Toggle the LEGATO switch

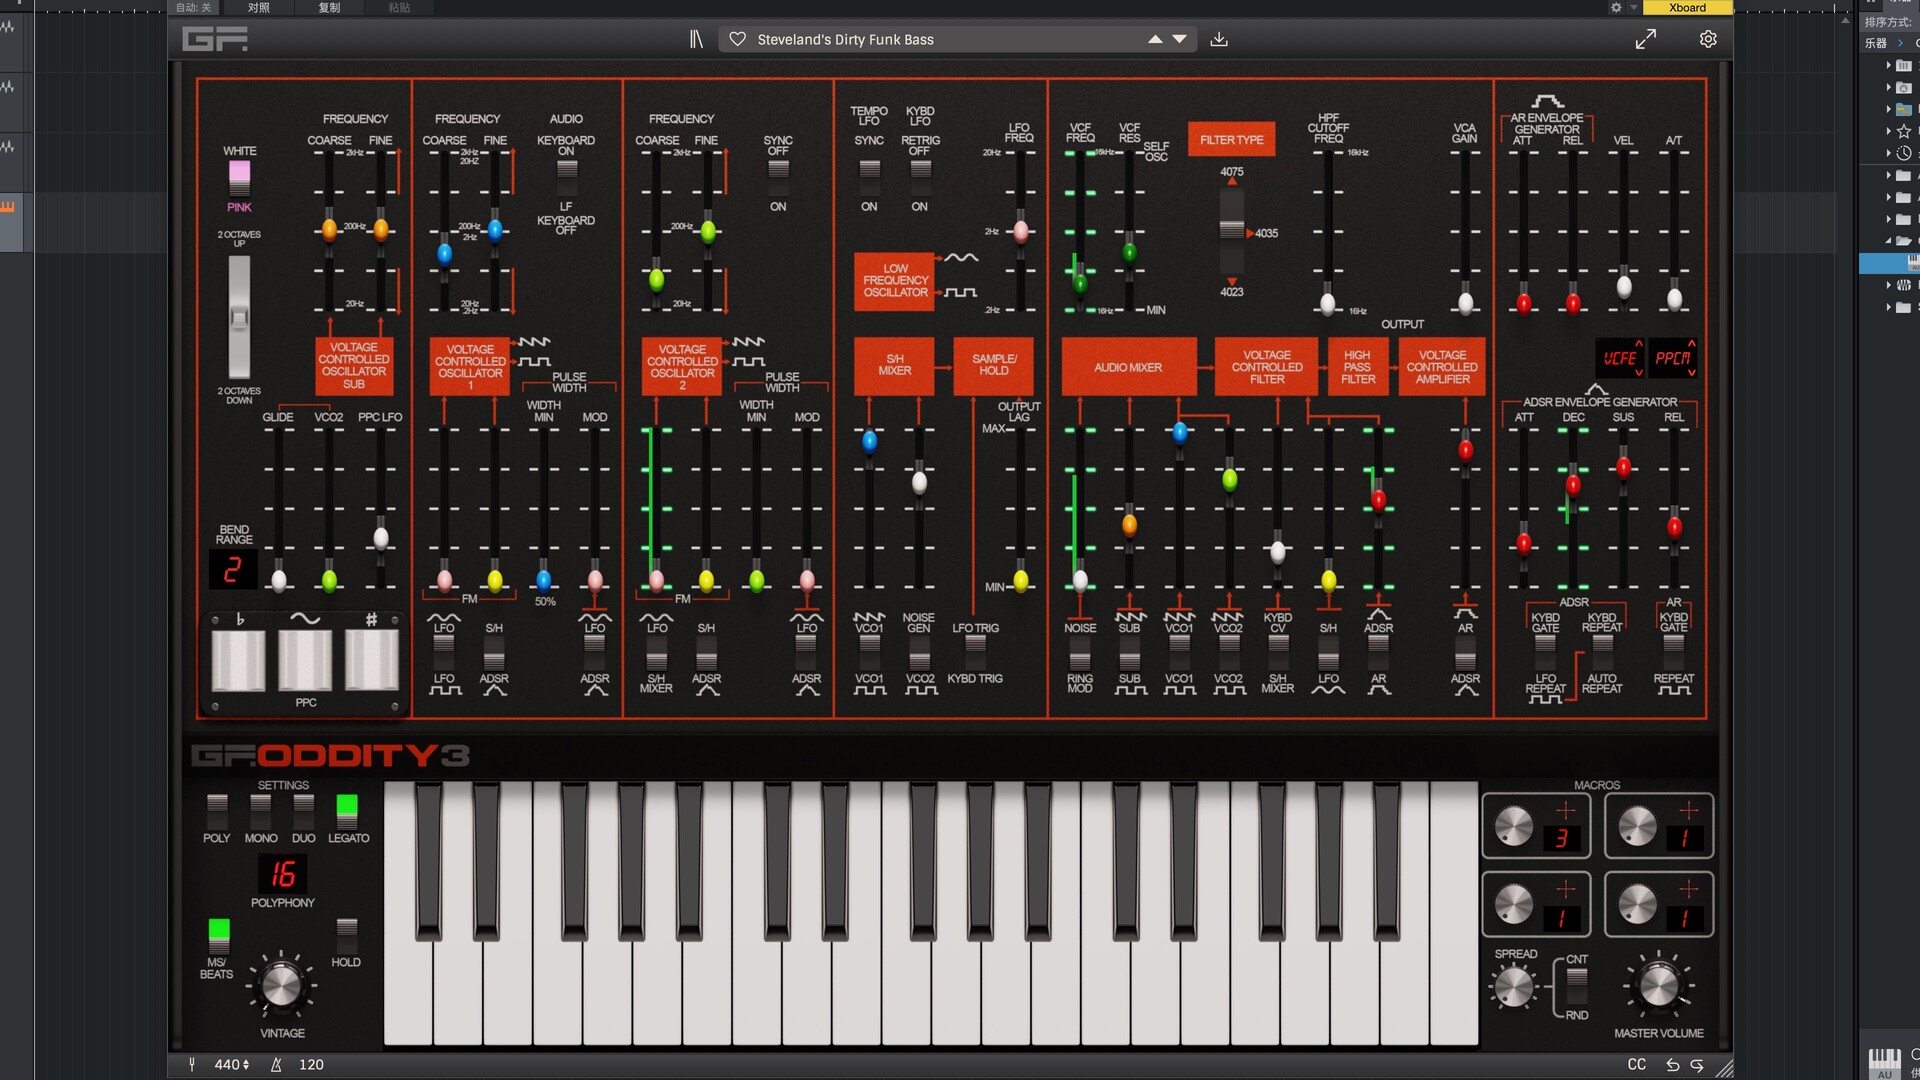point(347,811)
